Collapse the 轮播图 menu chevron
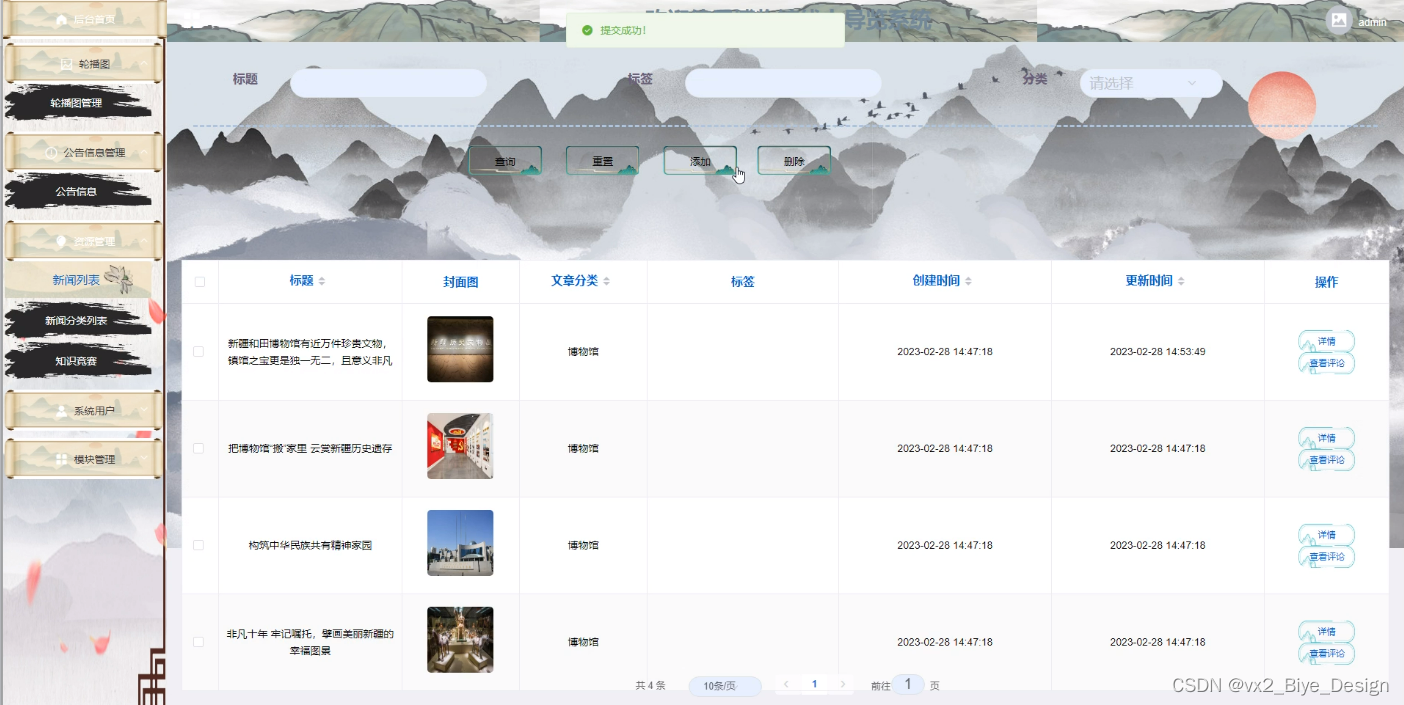Image resolution: width=1404 pixels, height=705 pixels. 145,63
